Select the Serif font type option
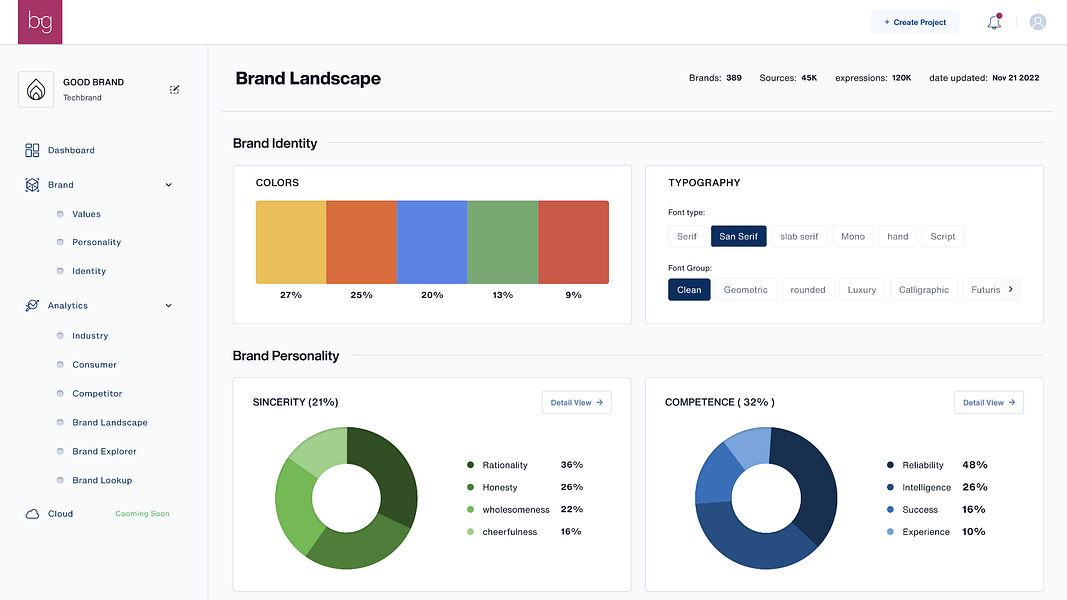 [687, 236]
